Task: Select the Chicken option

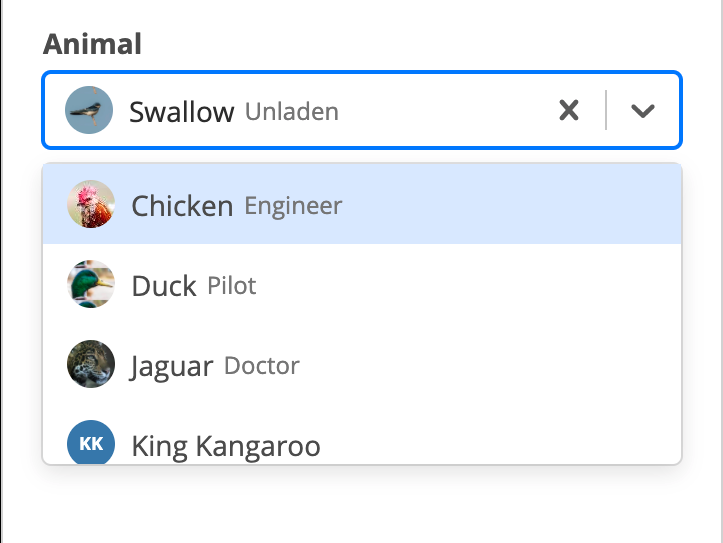Action: click(182, 206)
